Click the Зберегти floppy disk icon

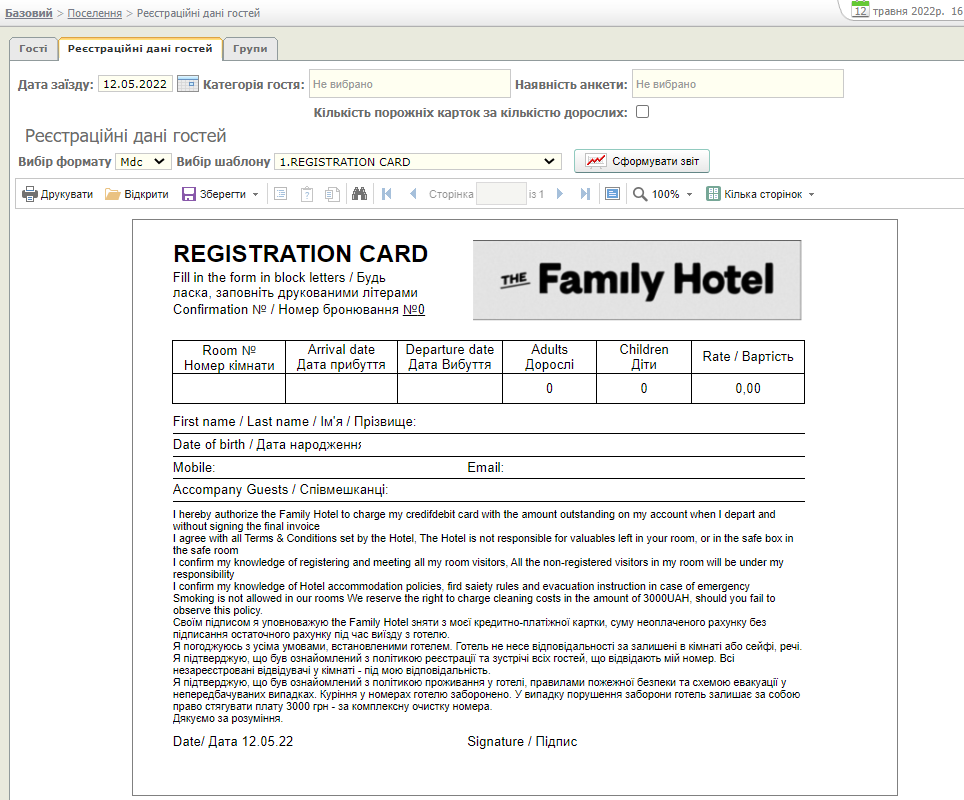tap(189, 194)
